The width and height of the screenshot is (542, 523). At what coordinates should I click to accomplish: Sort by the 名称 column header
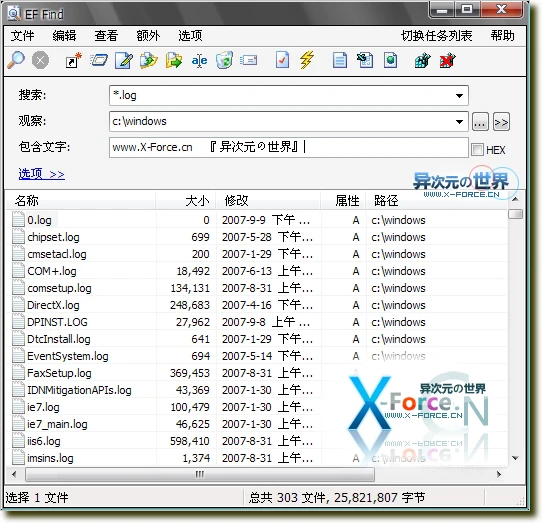coord(81,200)
